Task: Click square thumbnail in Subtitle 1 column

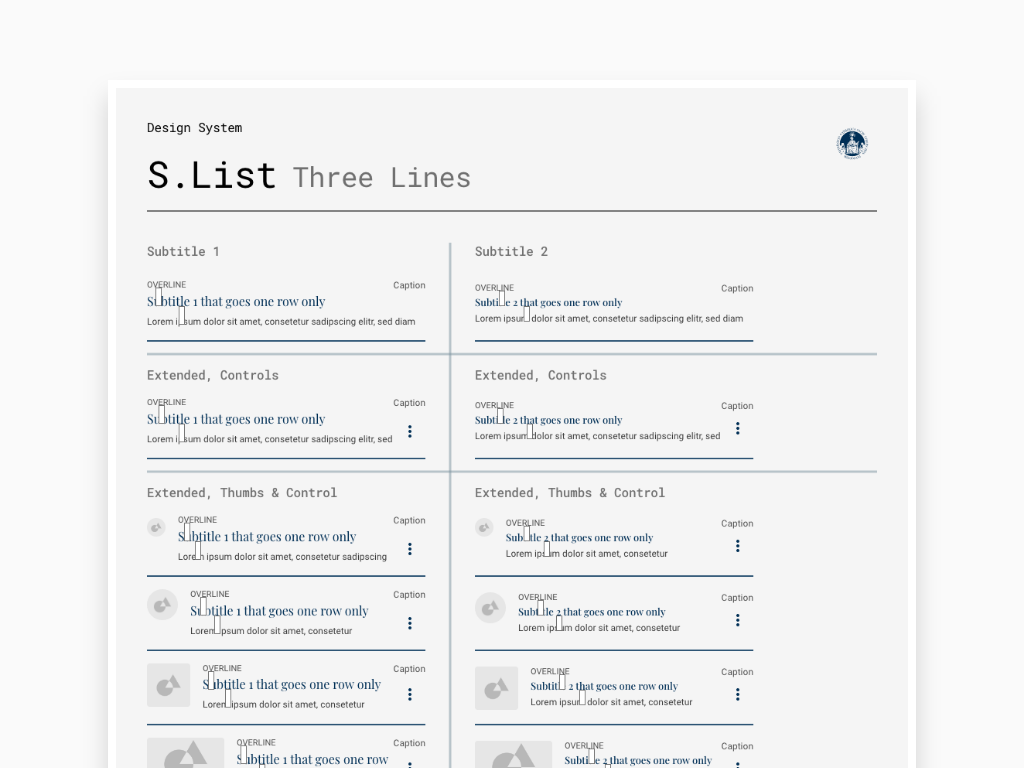Action: [x=168, y=685]
